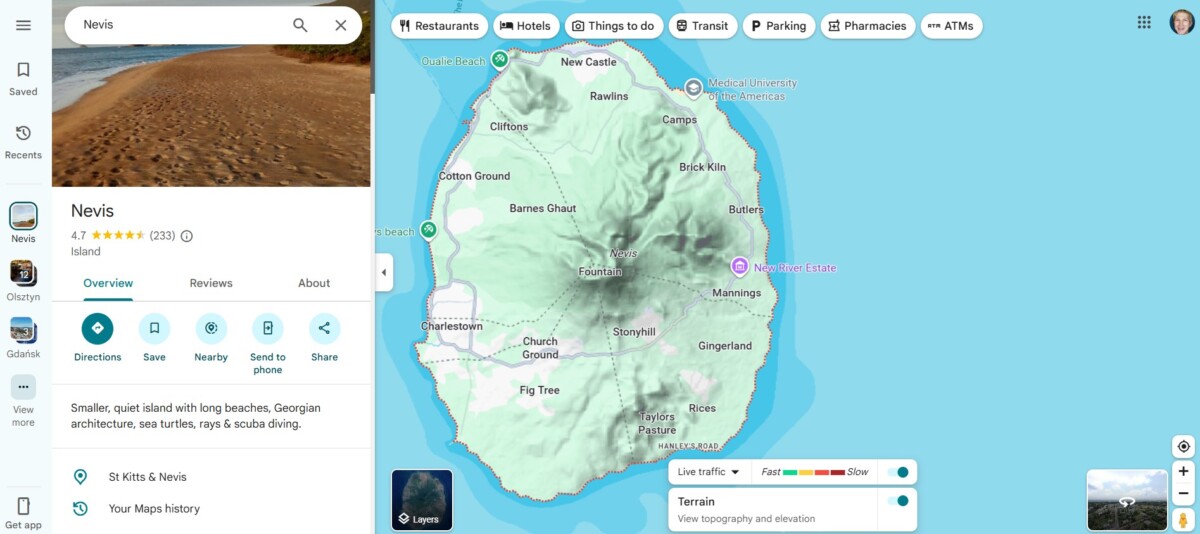Click the Gingerland map label

[725, 346]
